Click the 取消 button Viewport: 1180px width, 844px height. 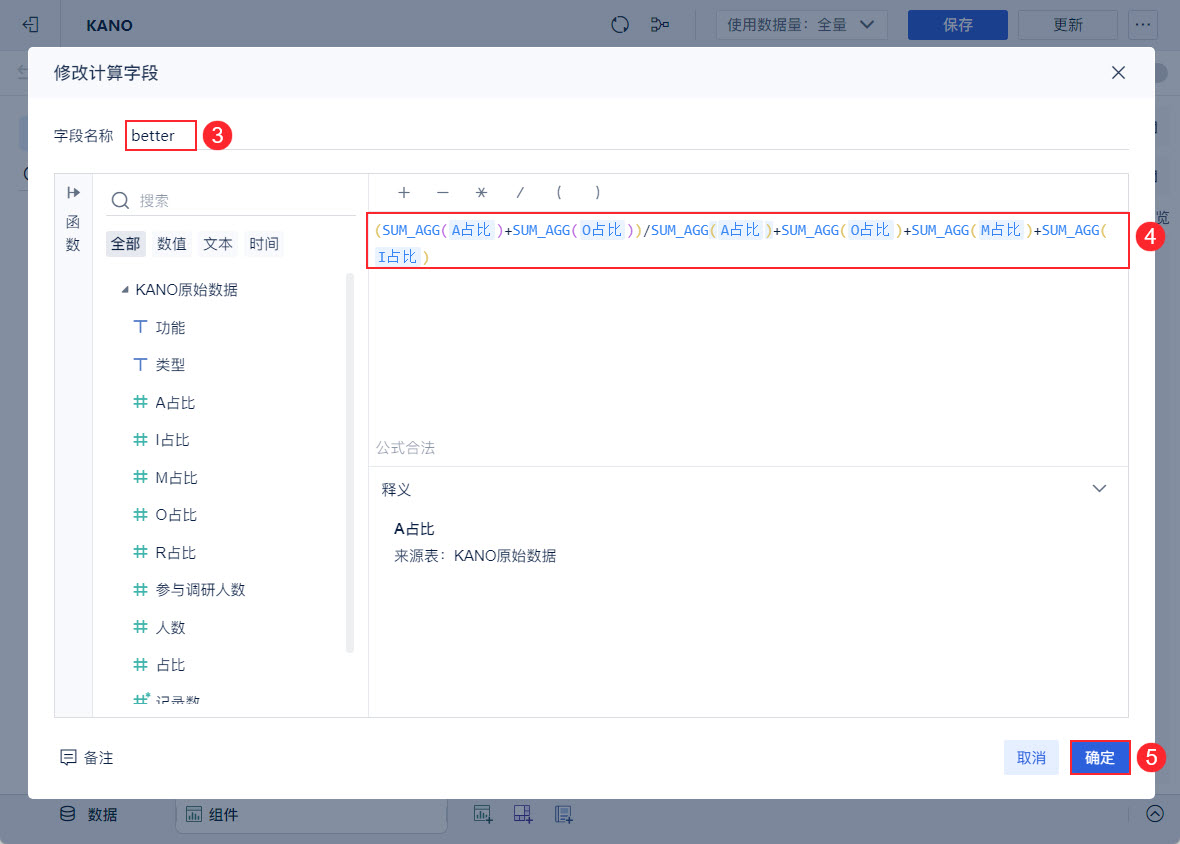(x=1031, y=757)
